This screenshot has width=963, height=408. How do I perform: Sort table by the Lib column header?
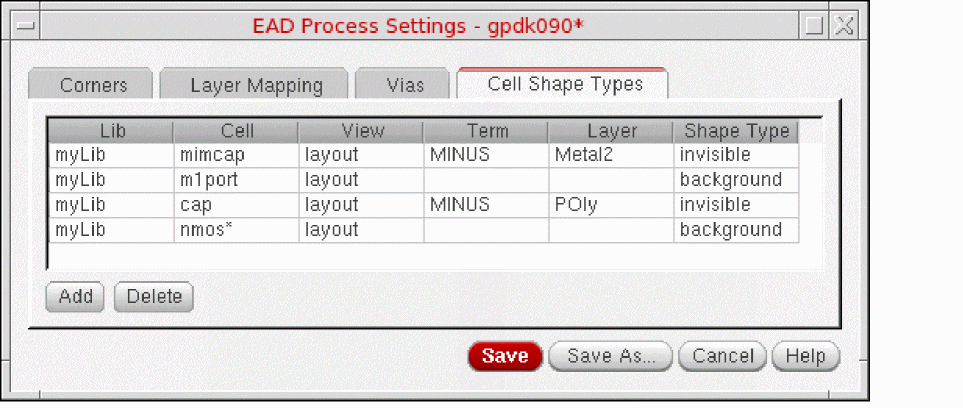tap(112, 131)
